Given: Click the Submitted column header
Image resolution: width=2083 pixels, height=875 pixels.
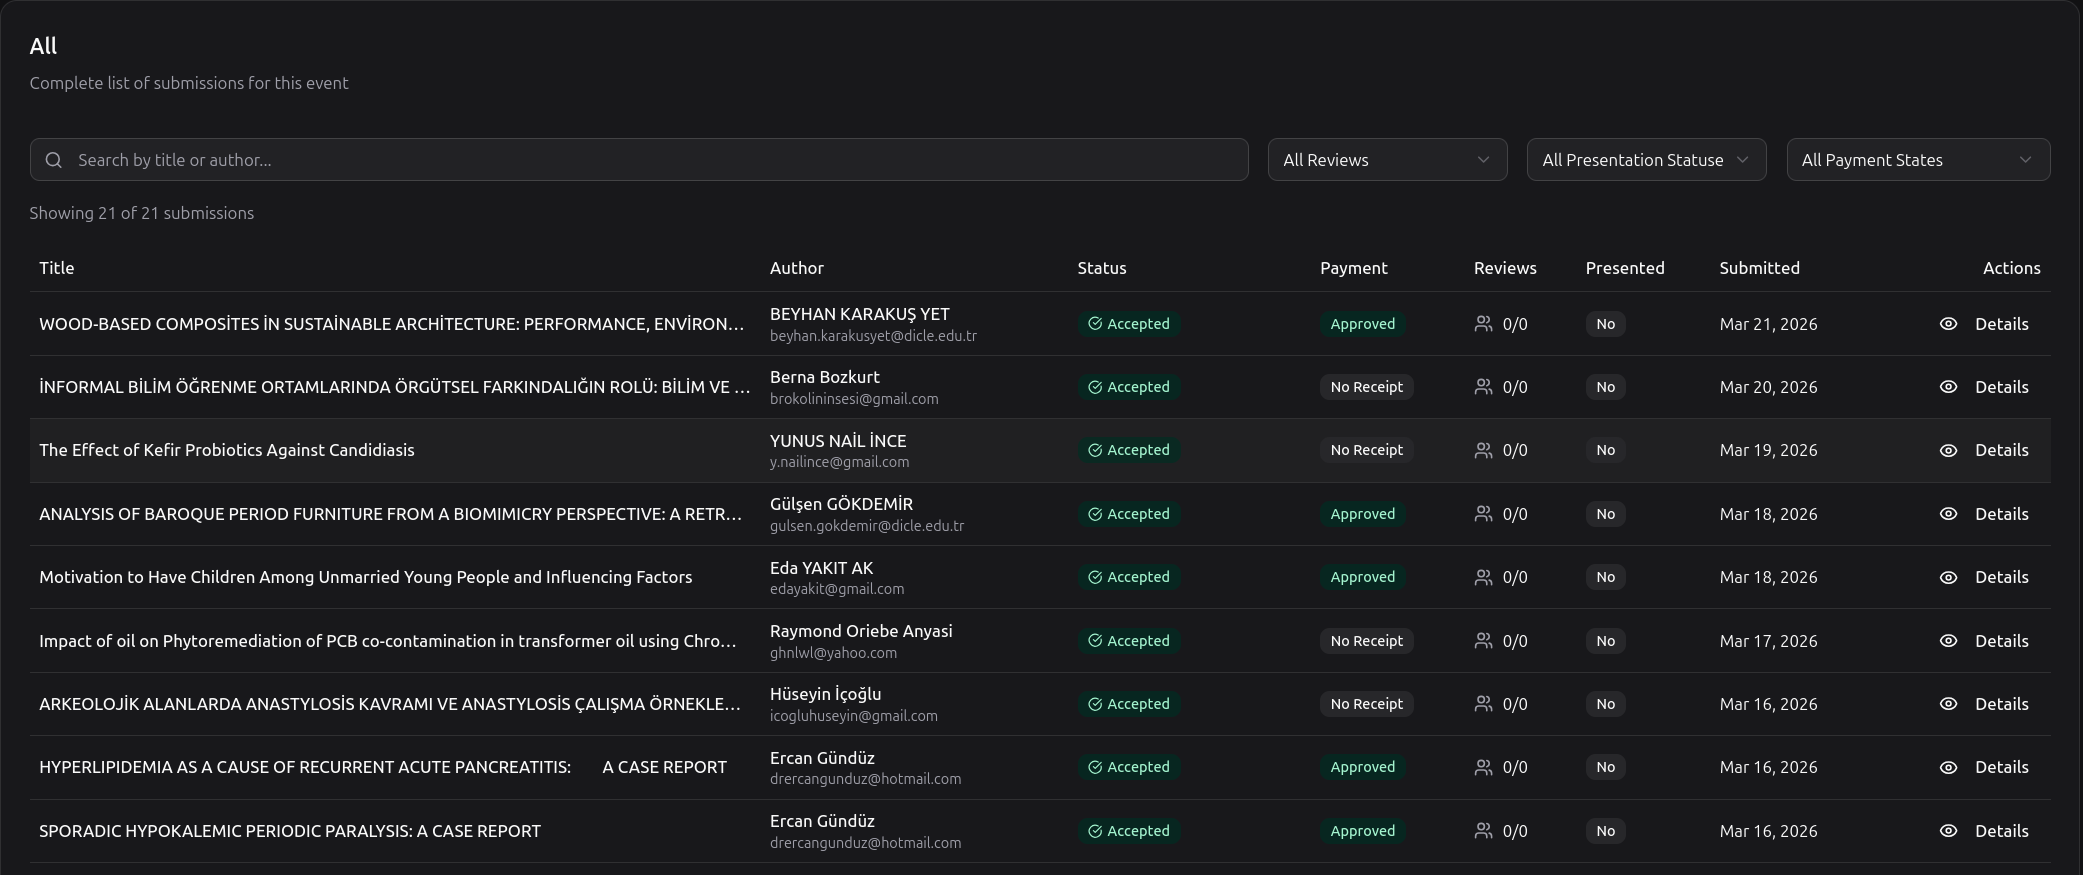Looking at the screenshot, I should (x=1759, y=268).
